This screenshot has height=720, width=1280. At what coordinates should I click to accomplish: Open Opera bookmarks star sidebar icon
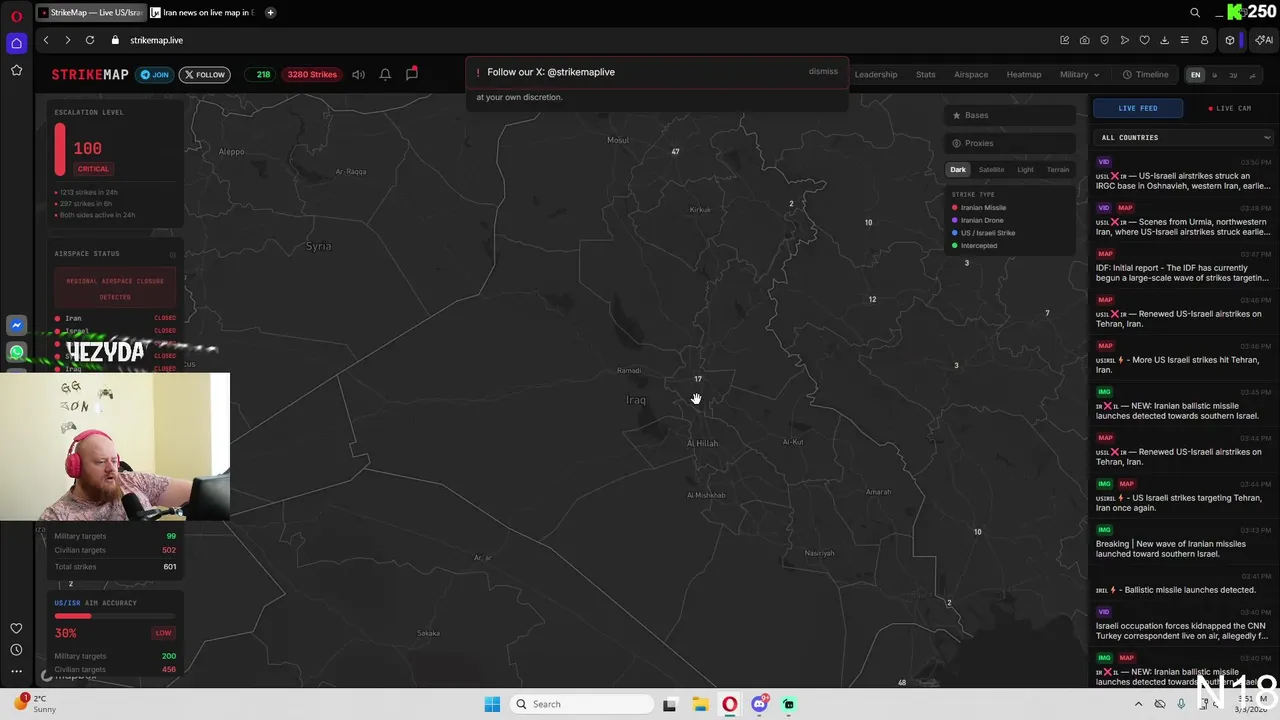(x=16, y=70)
